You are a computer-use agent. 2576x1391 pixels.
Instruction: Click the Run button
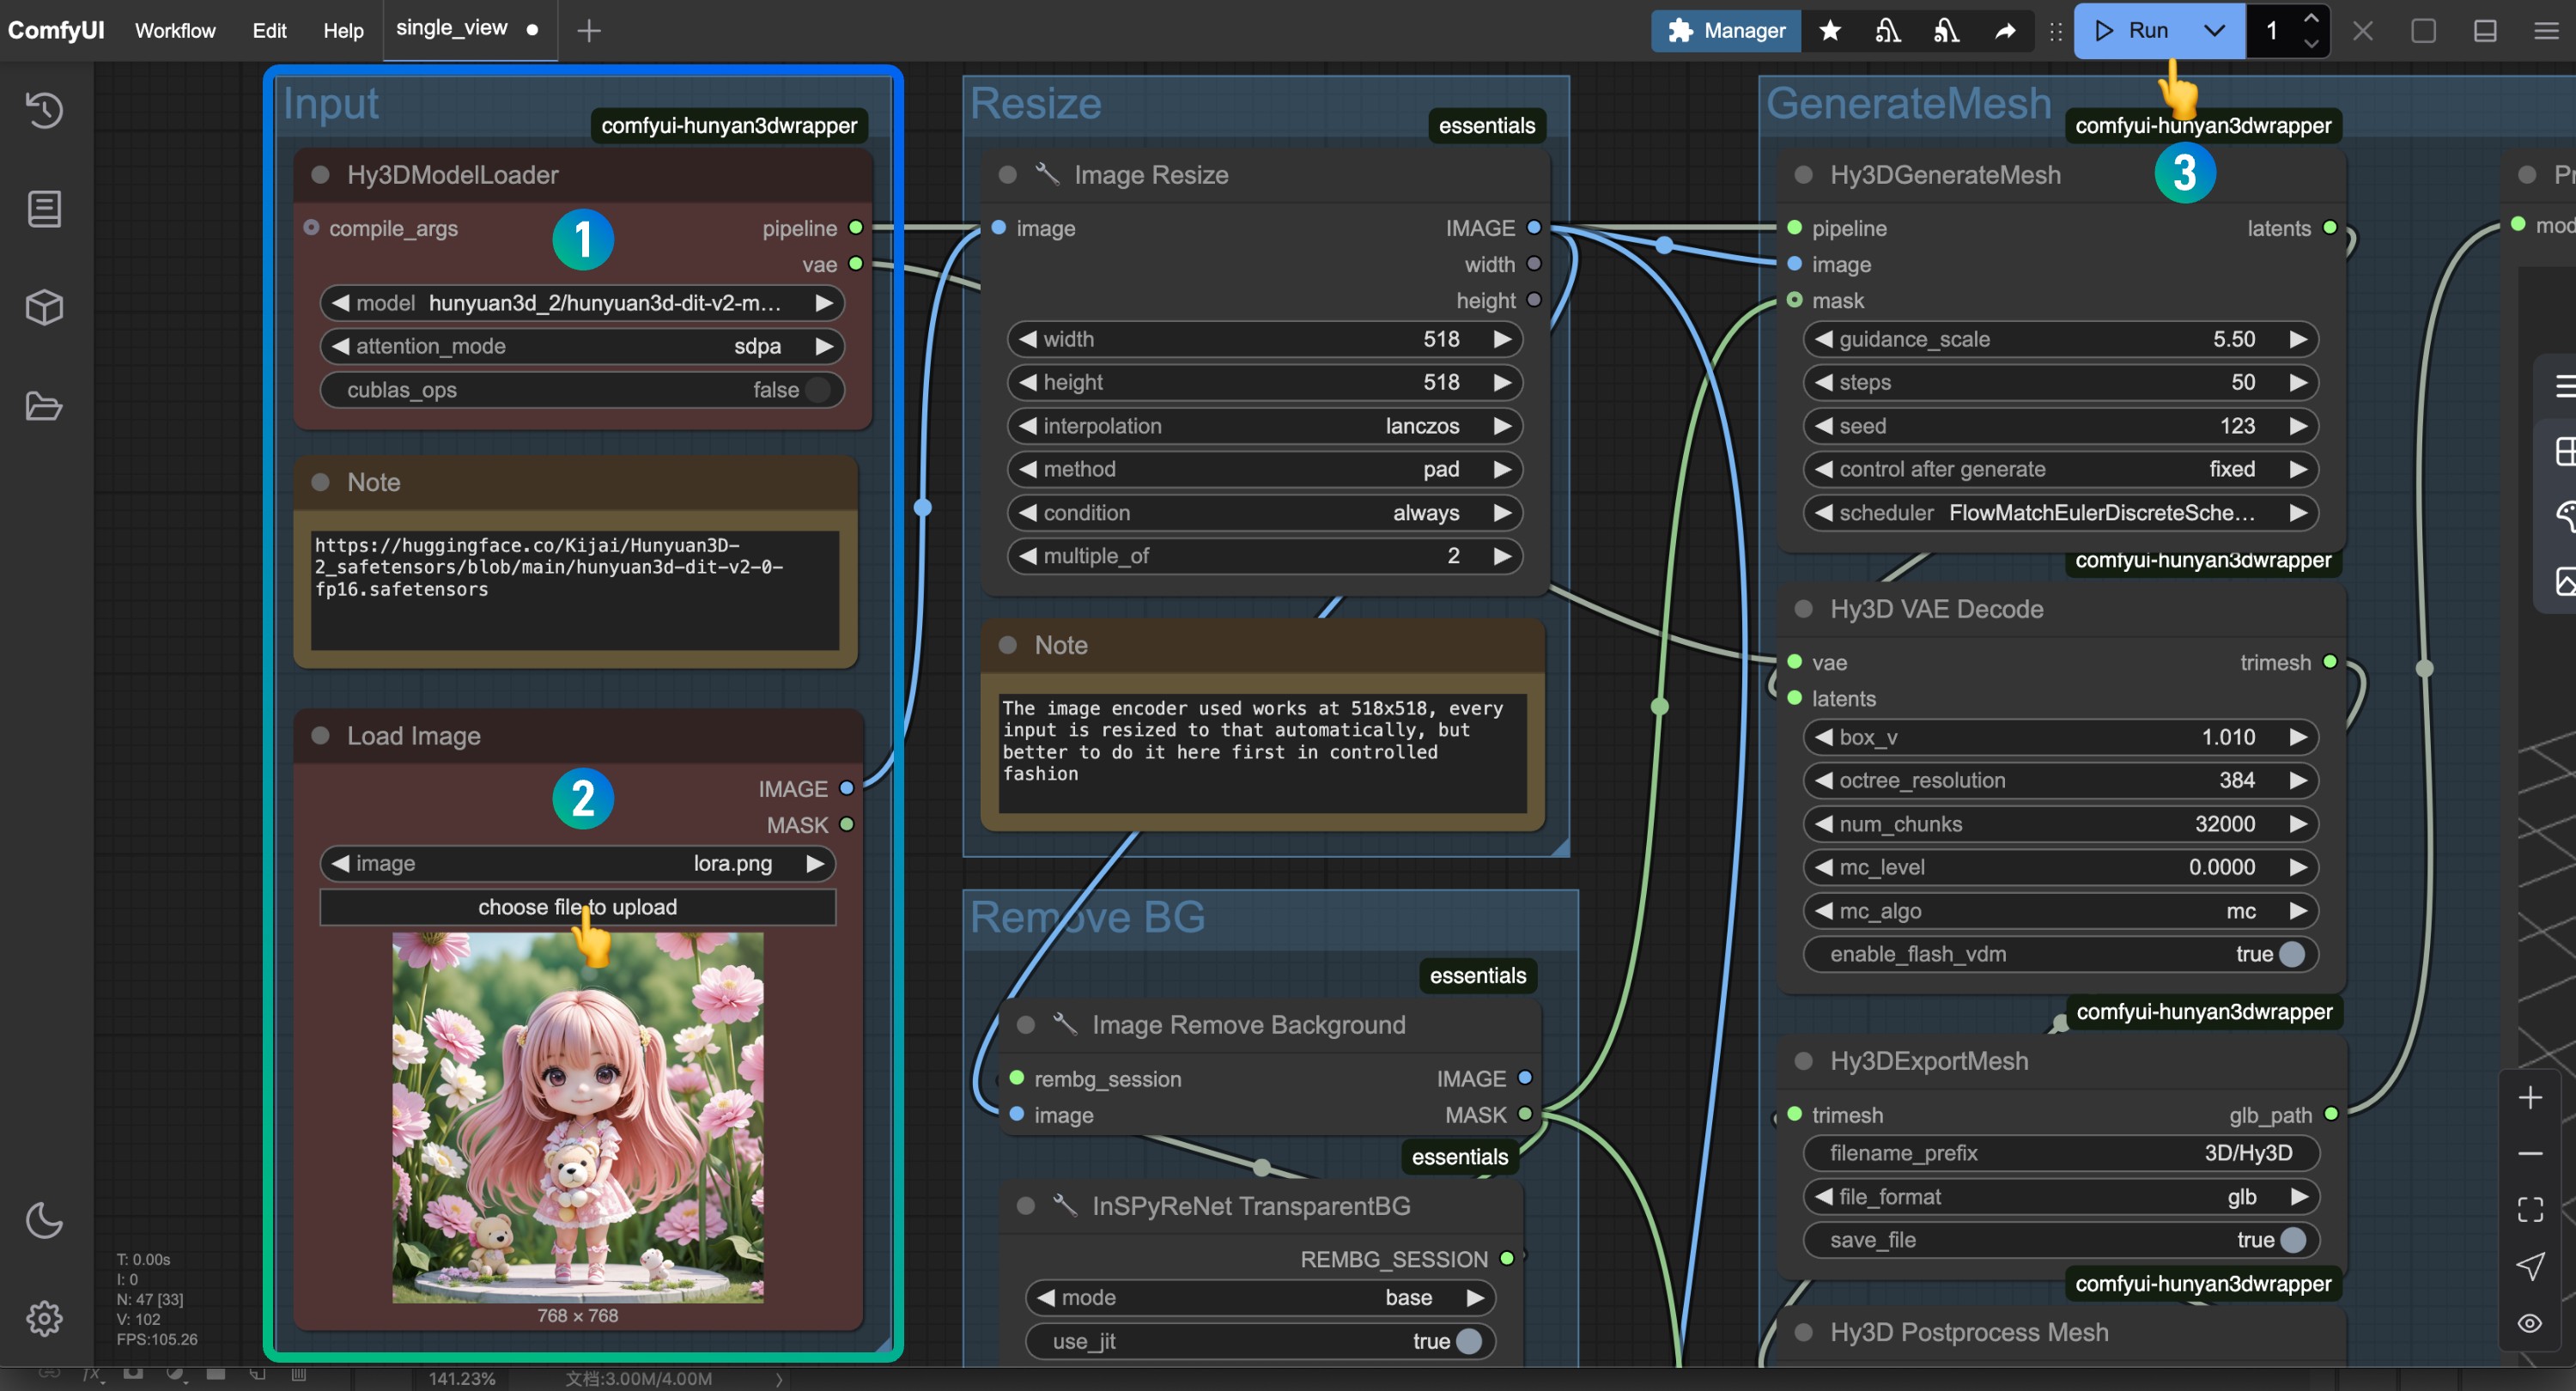pos(2133,30)
